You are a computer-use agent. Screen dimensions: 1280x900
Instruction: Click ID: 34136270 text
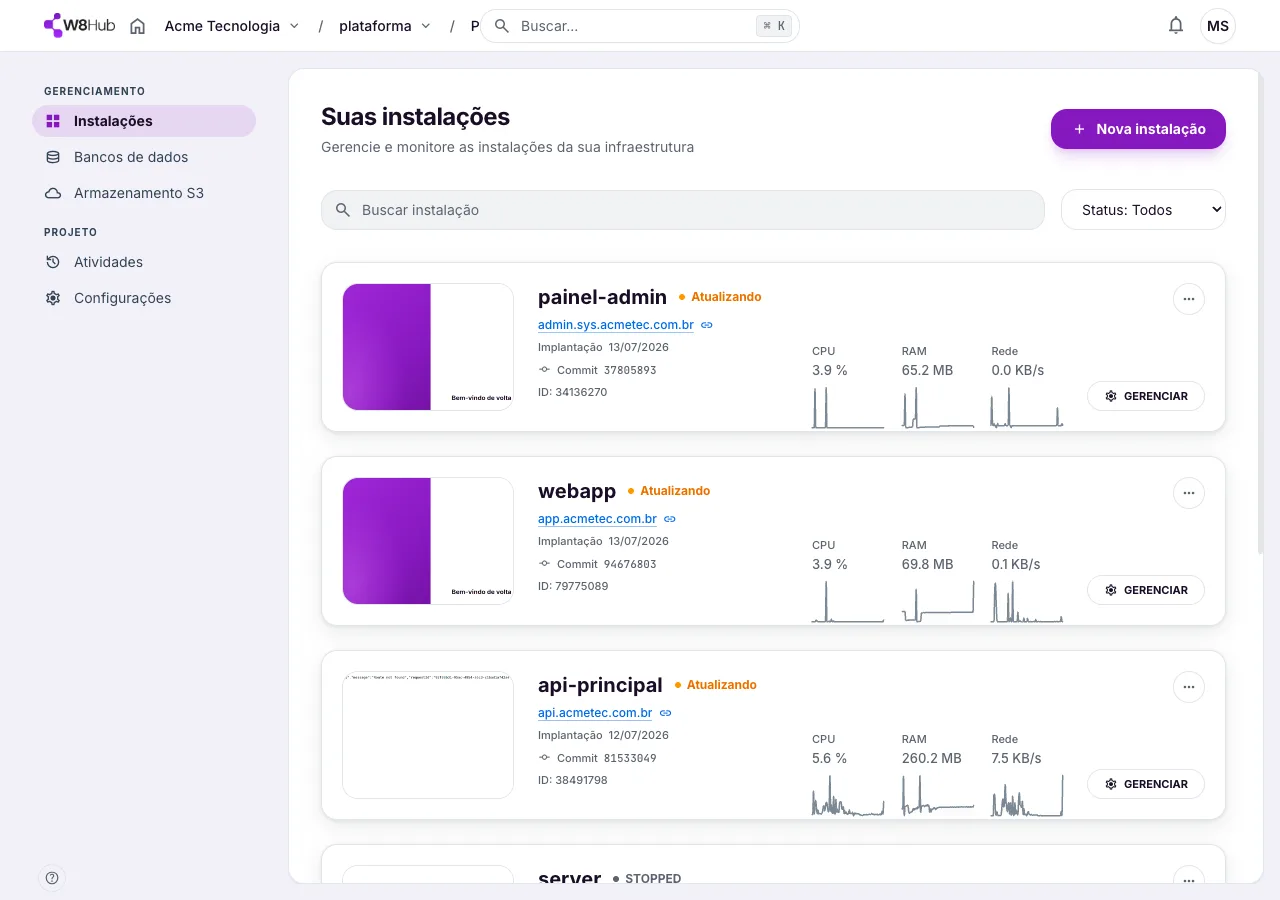pyautogui.click(x=572, y=392)
